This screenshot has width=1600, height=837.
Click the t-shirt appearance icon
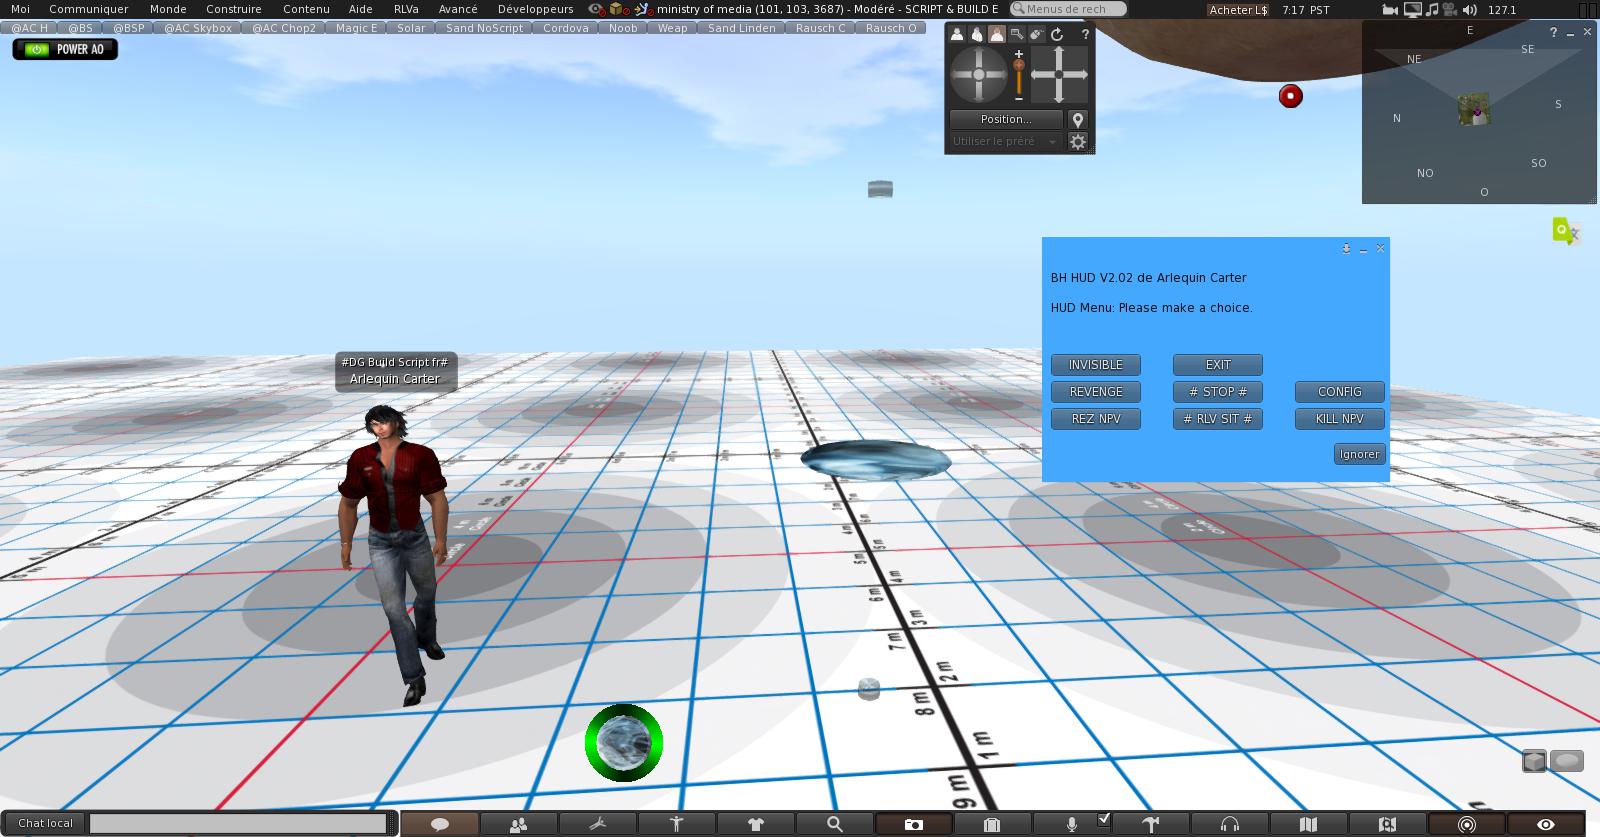click(x=756, y=825)
